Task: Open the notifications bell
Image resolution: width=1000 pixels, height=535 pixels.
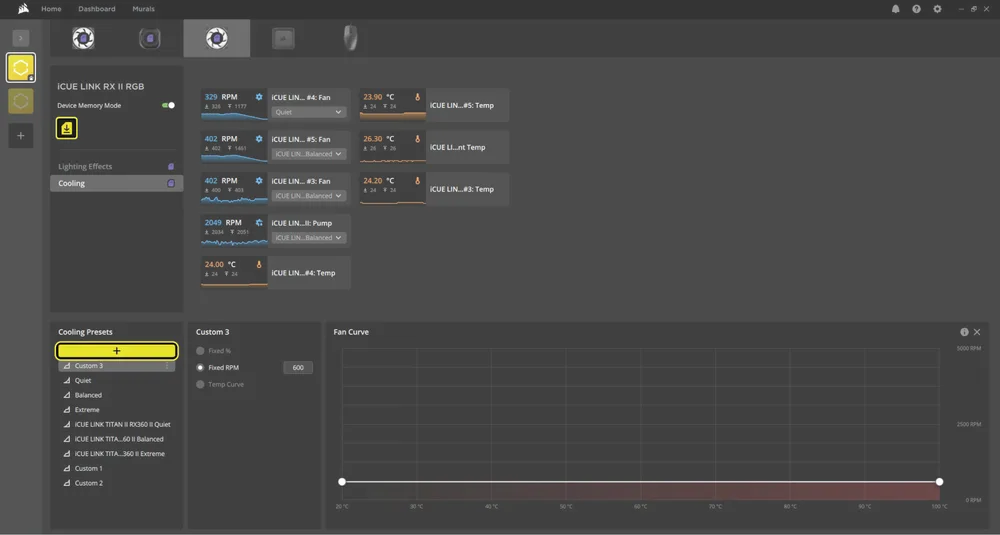Action: (895, 9)
